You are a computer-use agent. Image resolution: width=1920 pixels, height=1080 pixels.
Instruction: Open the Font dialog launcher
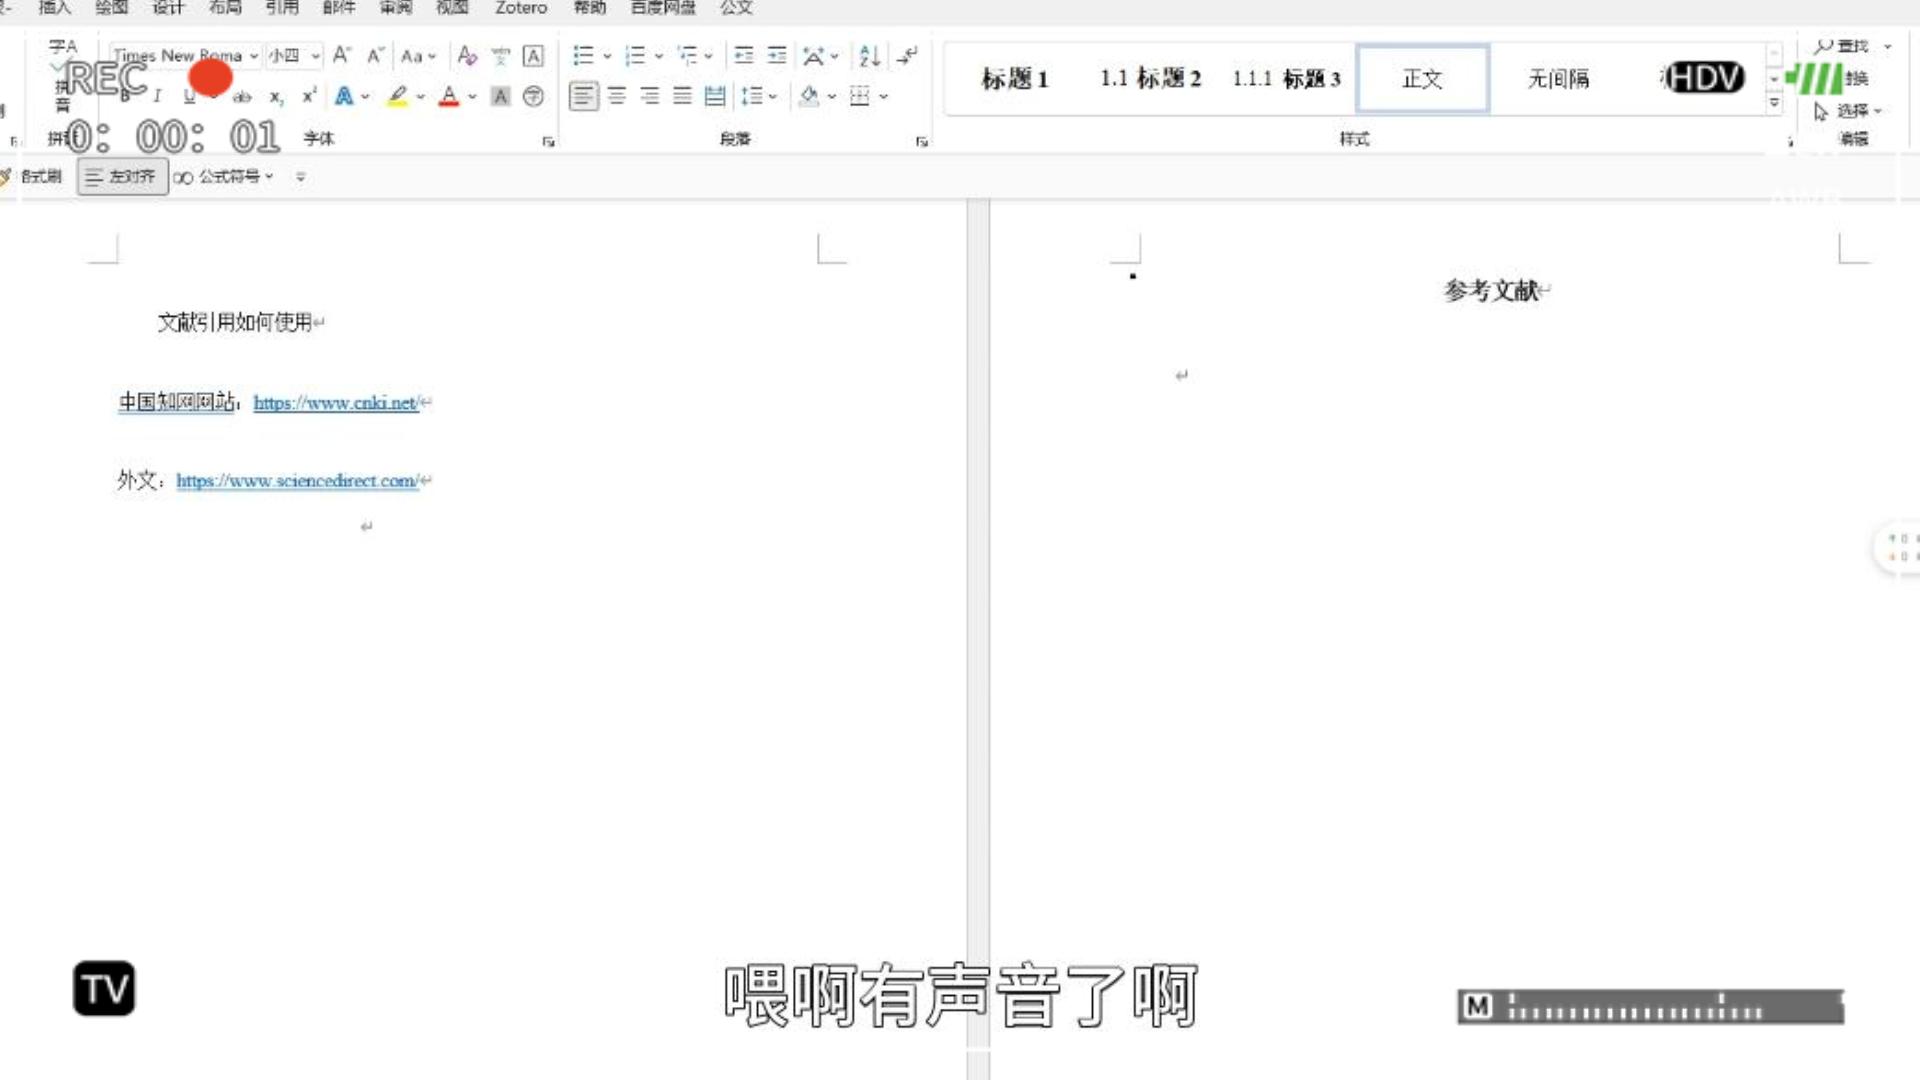(548, 142)
